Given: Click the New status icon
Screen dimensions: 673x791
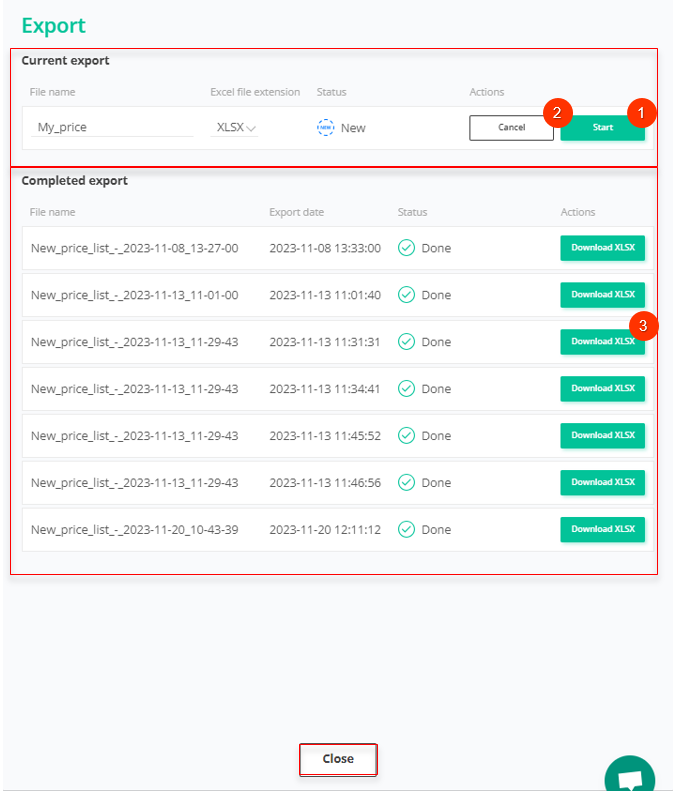Looking at the screenshot, I should (x=325, y=127).
